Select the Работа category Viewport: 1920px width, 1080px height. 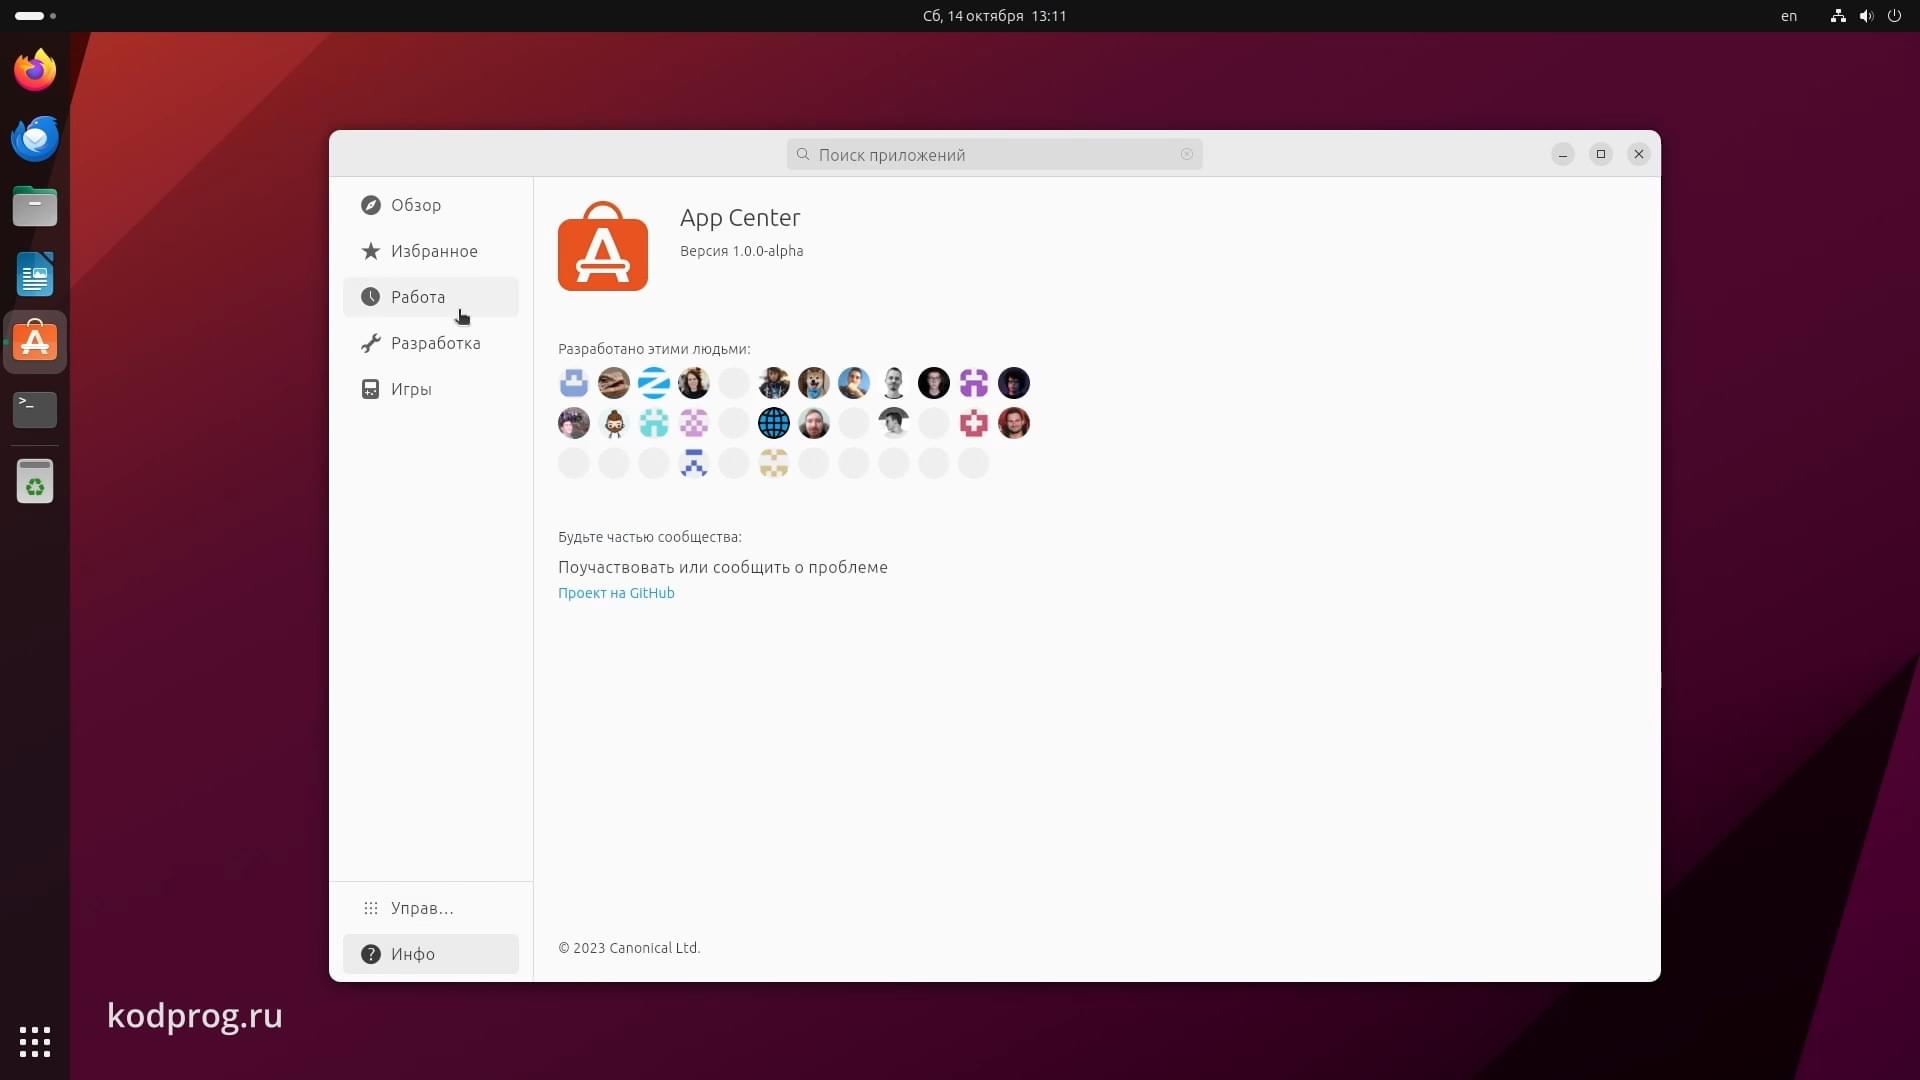[431, 297]
